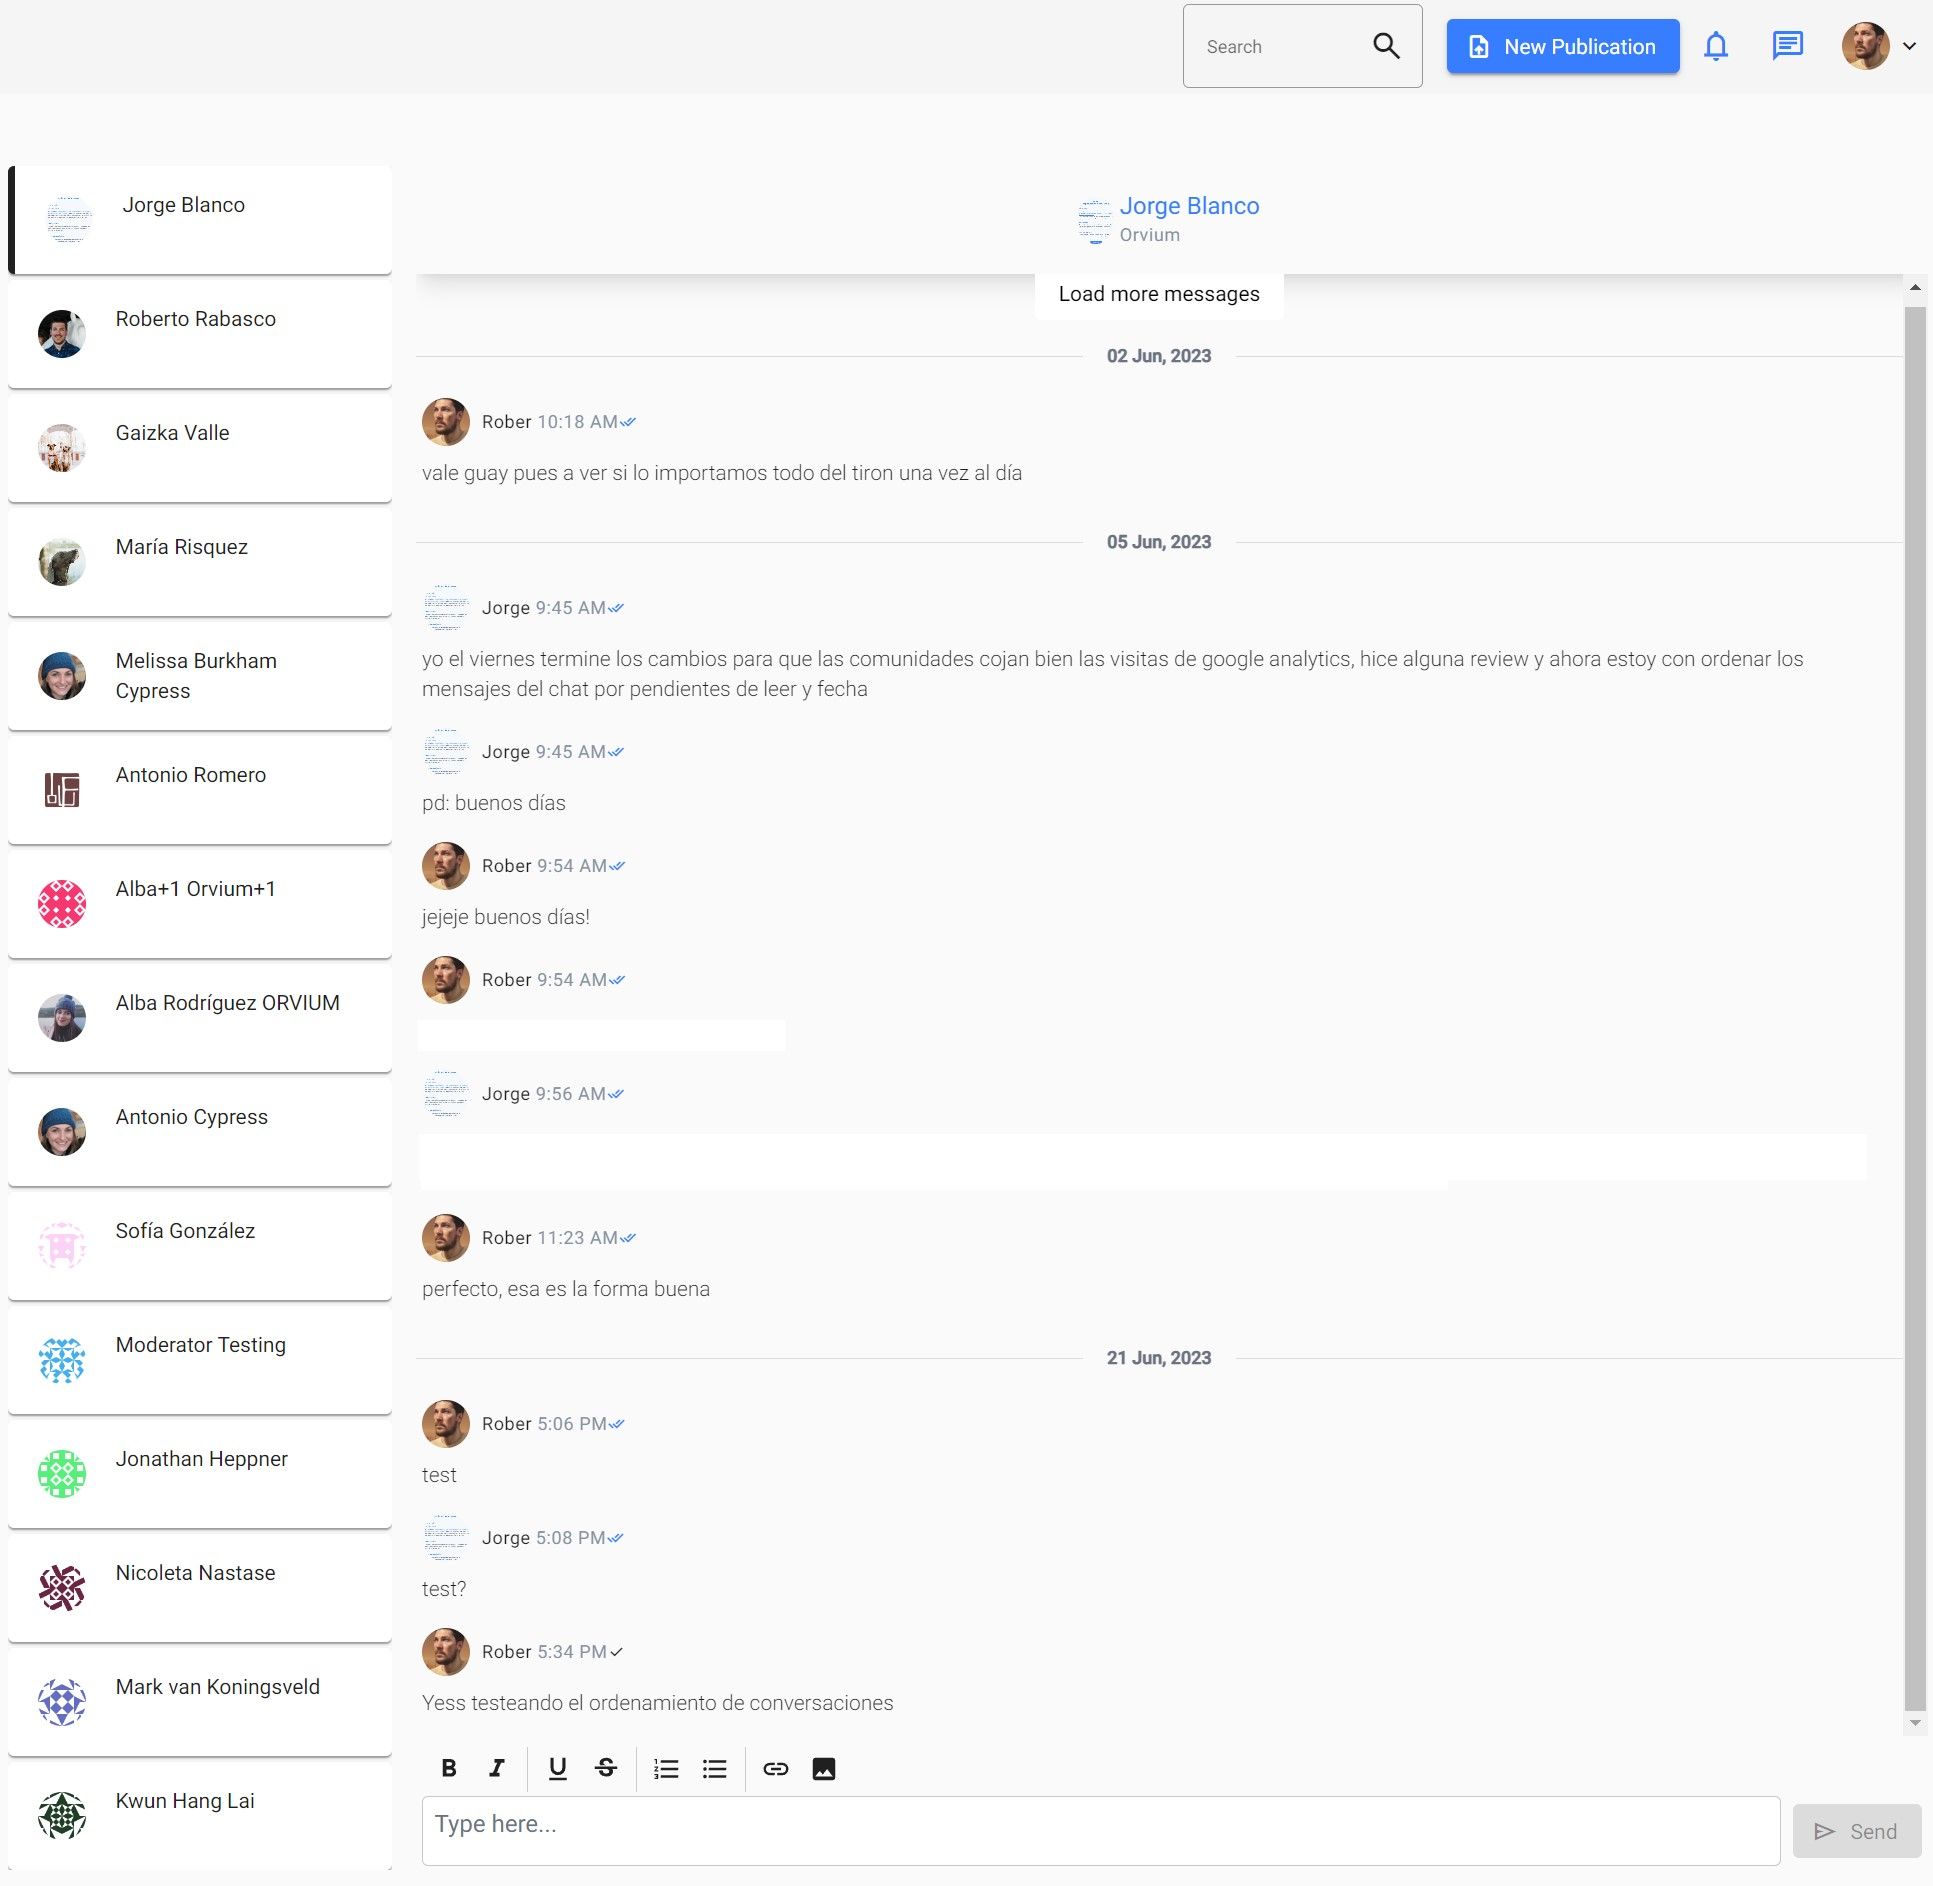Click message 'perfecto, esa es la forma buena'
1933x1886 pixels.
coord(566,1289)
